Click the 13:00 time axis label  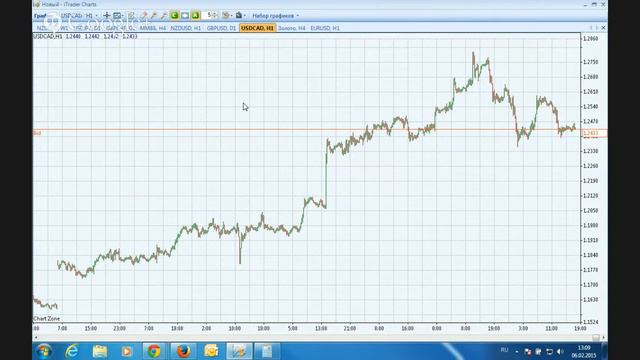point(321,328)
